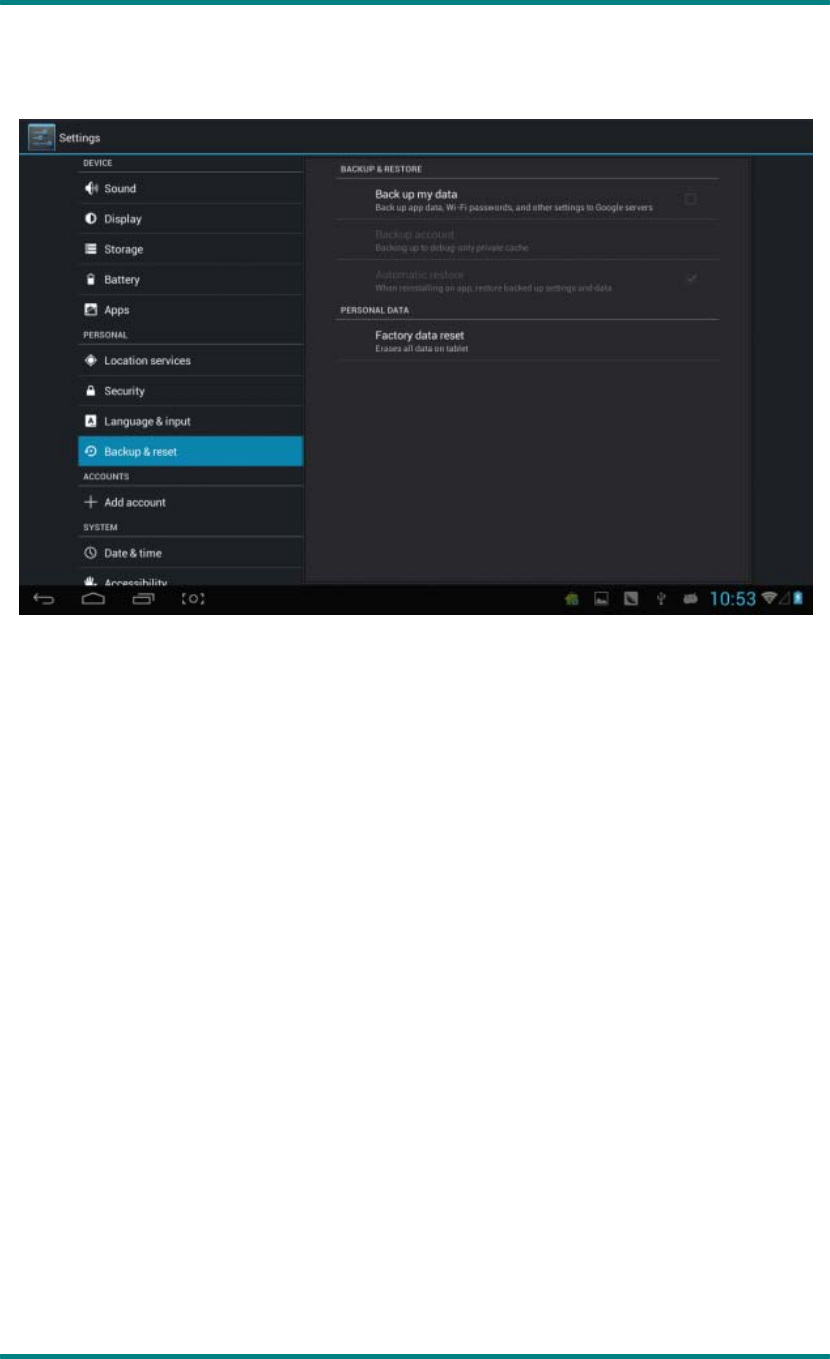Tap the Home navigation button

pyautogui.click(x=93, y=599)
